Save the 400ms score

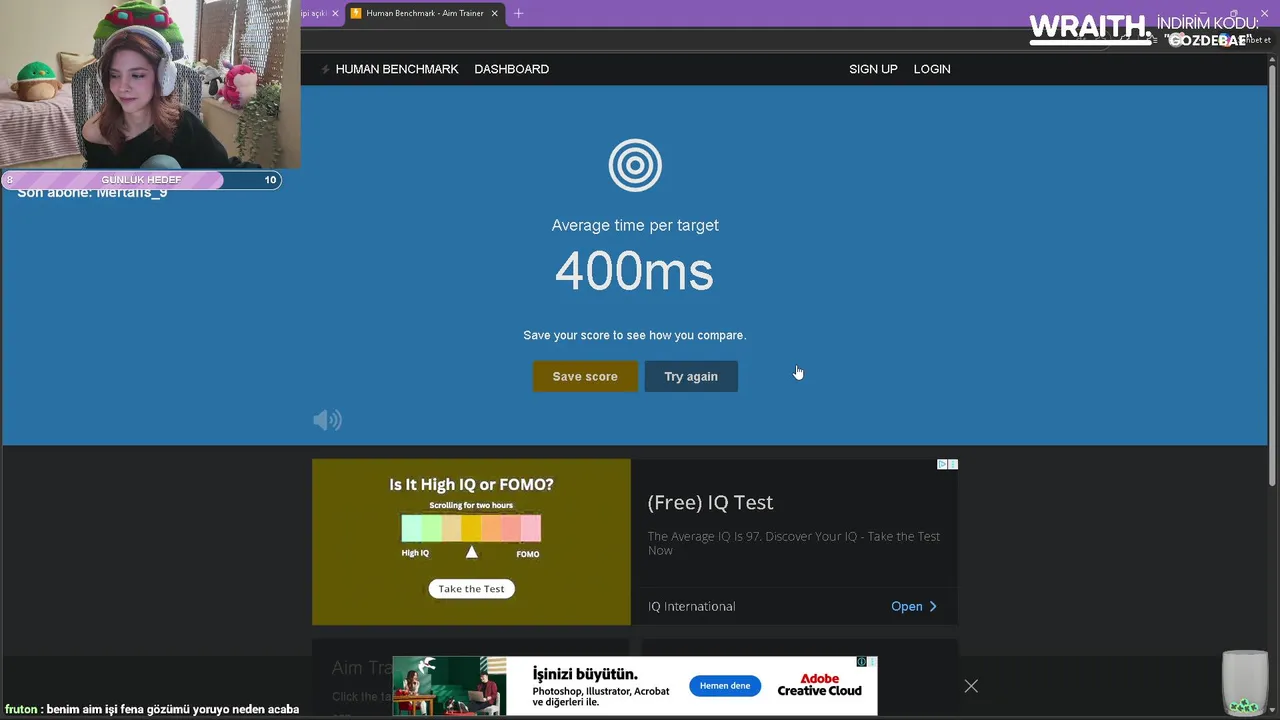click(585, 376)
